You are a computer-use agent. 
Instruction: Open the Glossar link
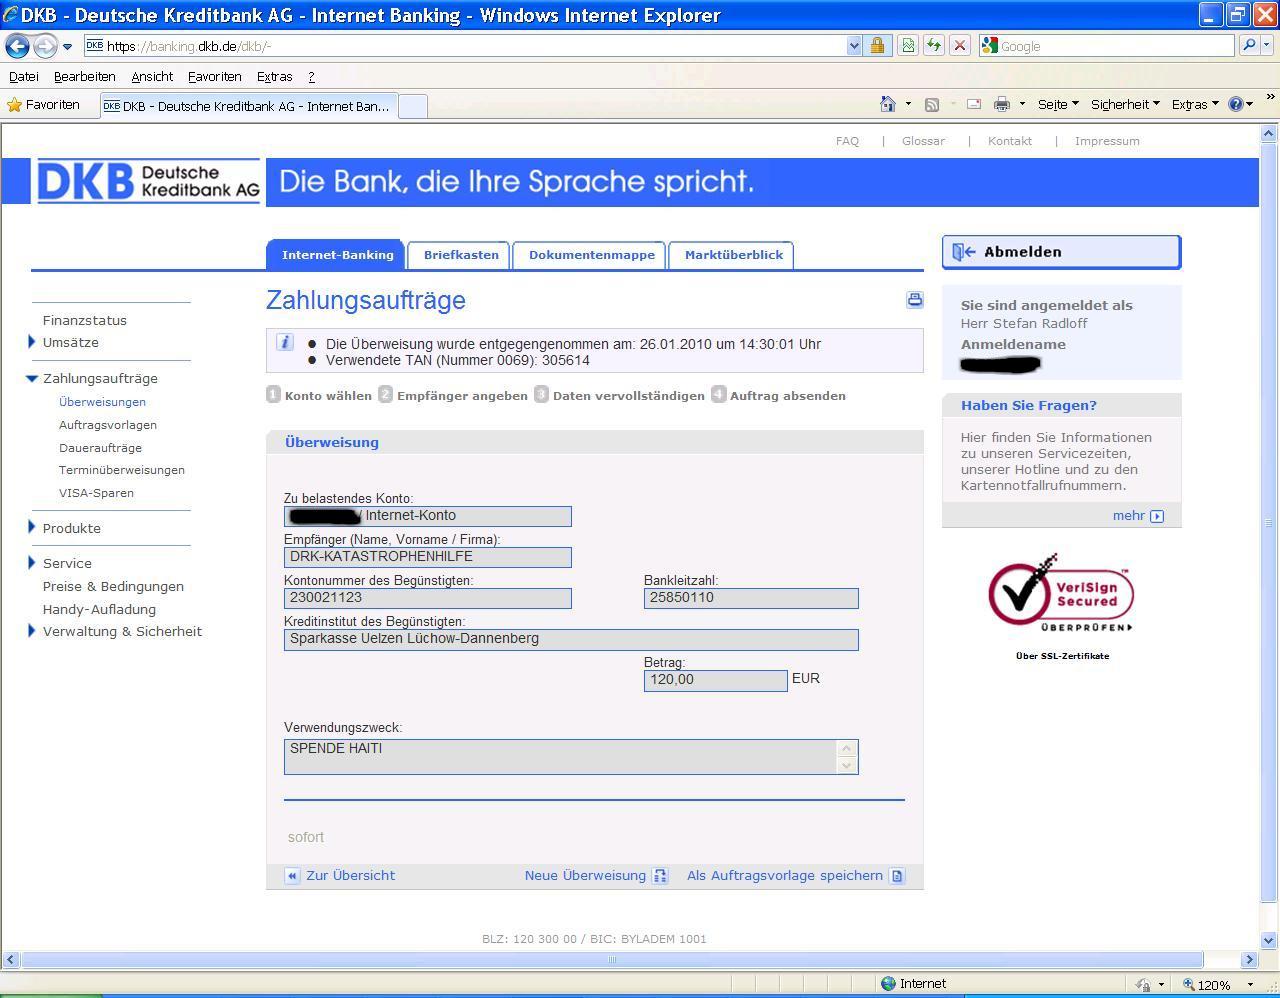coord(923,141)
